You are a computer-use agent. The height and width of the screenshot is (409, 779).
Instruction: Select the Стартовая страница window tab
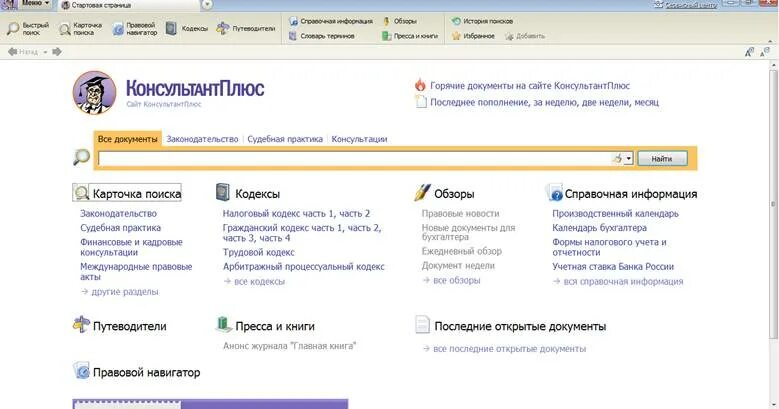[130, 5]
